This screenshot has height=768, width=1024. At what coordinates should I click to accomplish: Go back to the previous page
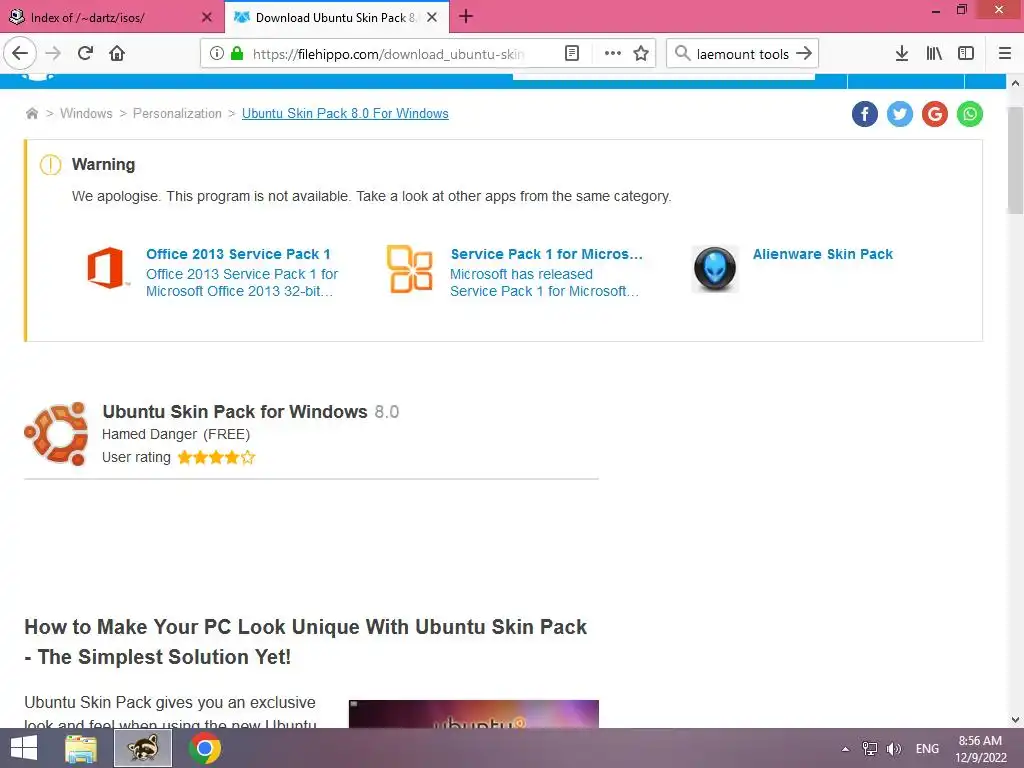coord(20,54)
